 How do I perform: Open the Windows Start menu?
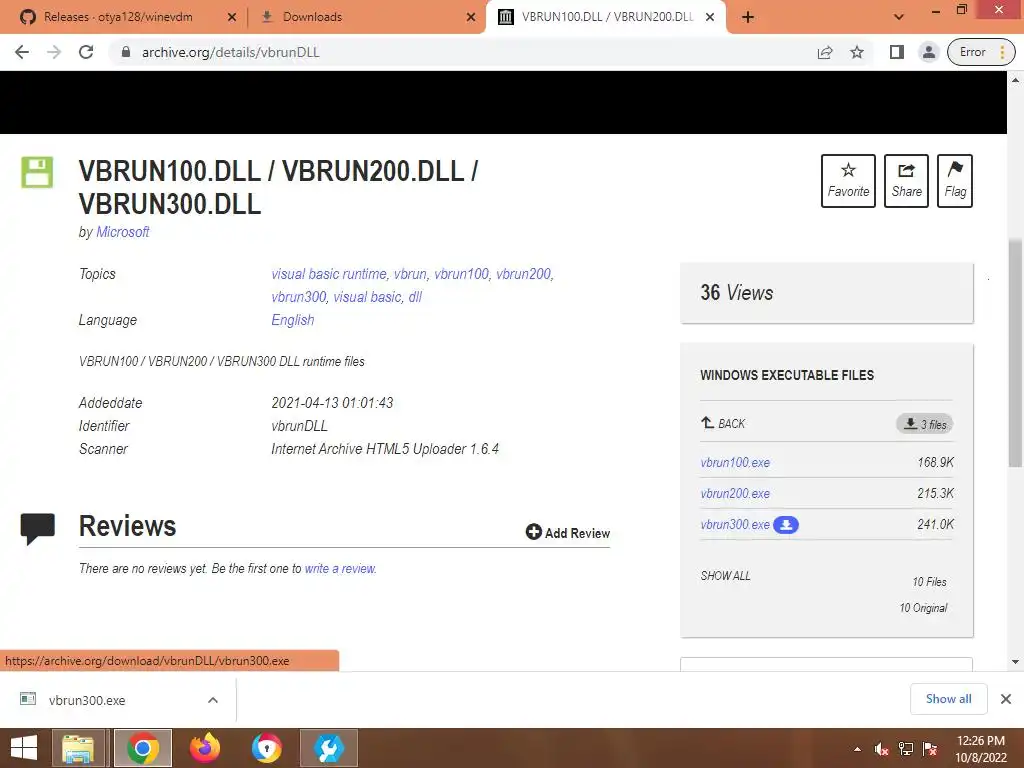tap(24, 748)
